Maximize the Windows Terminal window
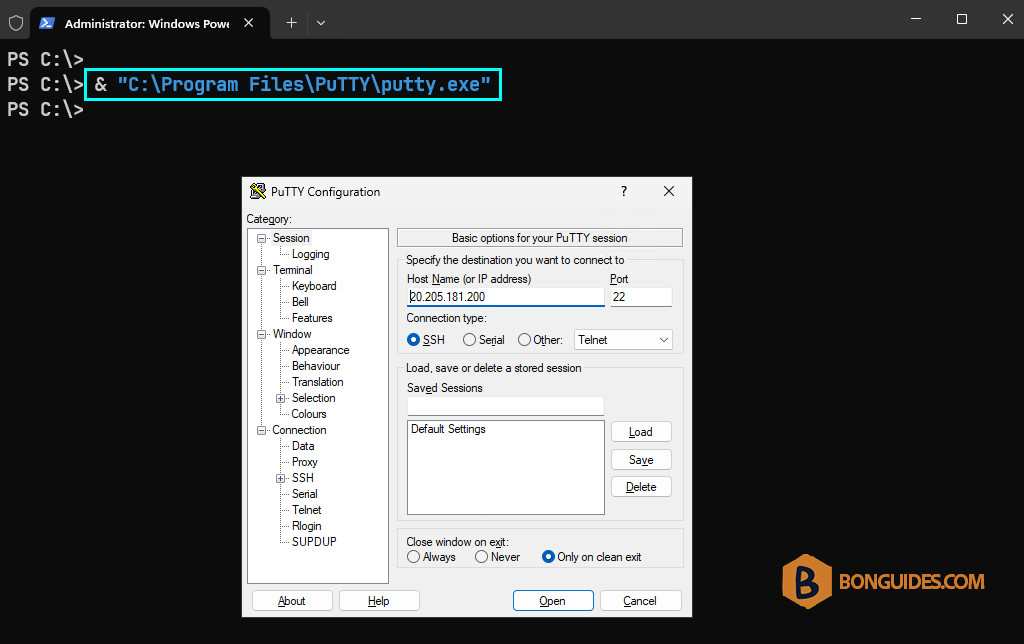Viewport: 1024px width, 644px height. 961,19
